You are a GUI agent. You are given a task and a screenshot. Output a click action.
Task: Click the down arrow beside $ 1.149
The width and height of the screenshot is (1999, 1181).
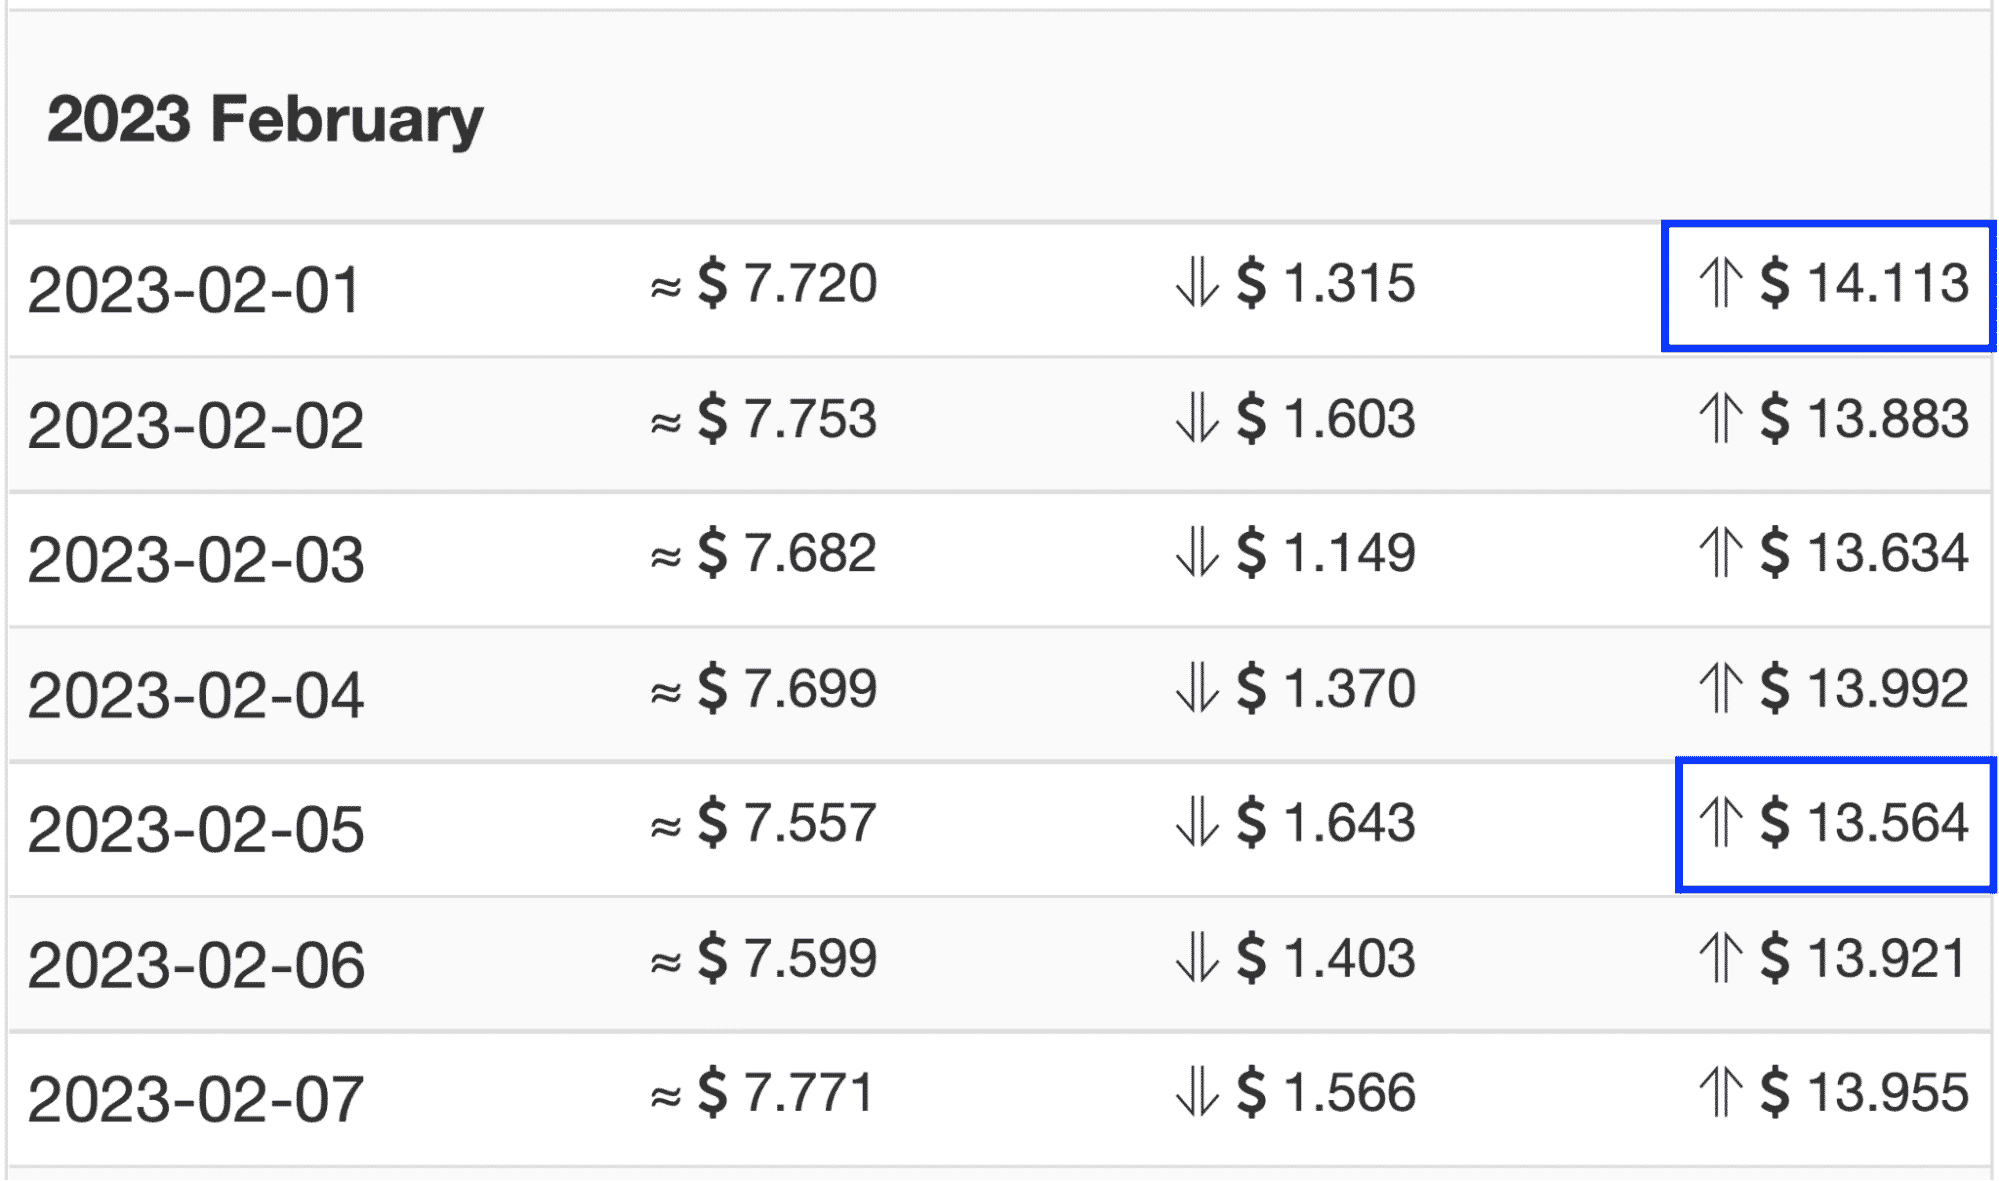click(x=1197, y=553)
